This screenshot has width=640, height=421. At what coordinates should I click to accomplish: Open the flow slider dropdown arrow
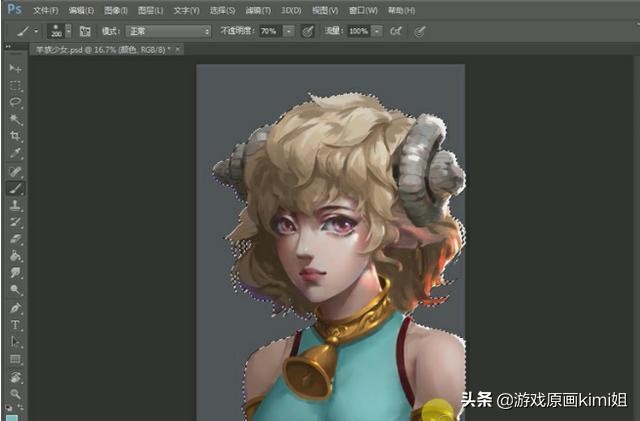(x=377, y=31)
